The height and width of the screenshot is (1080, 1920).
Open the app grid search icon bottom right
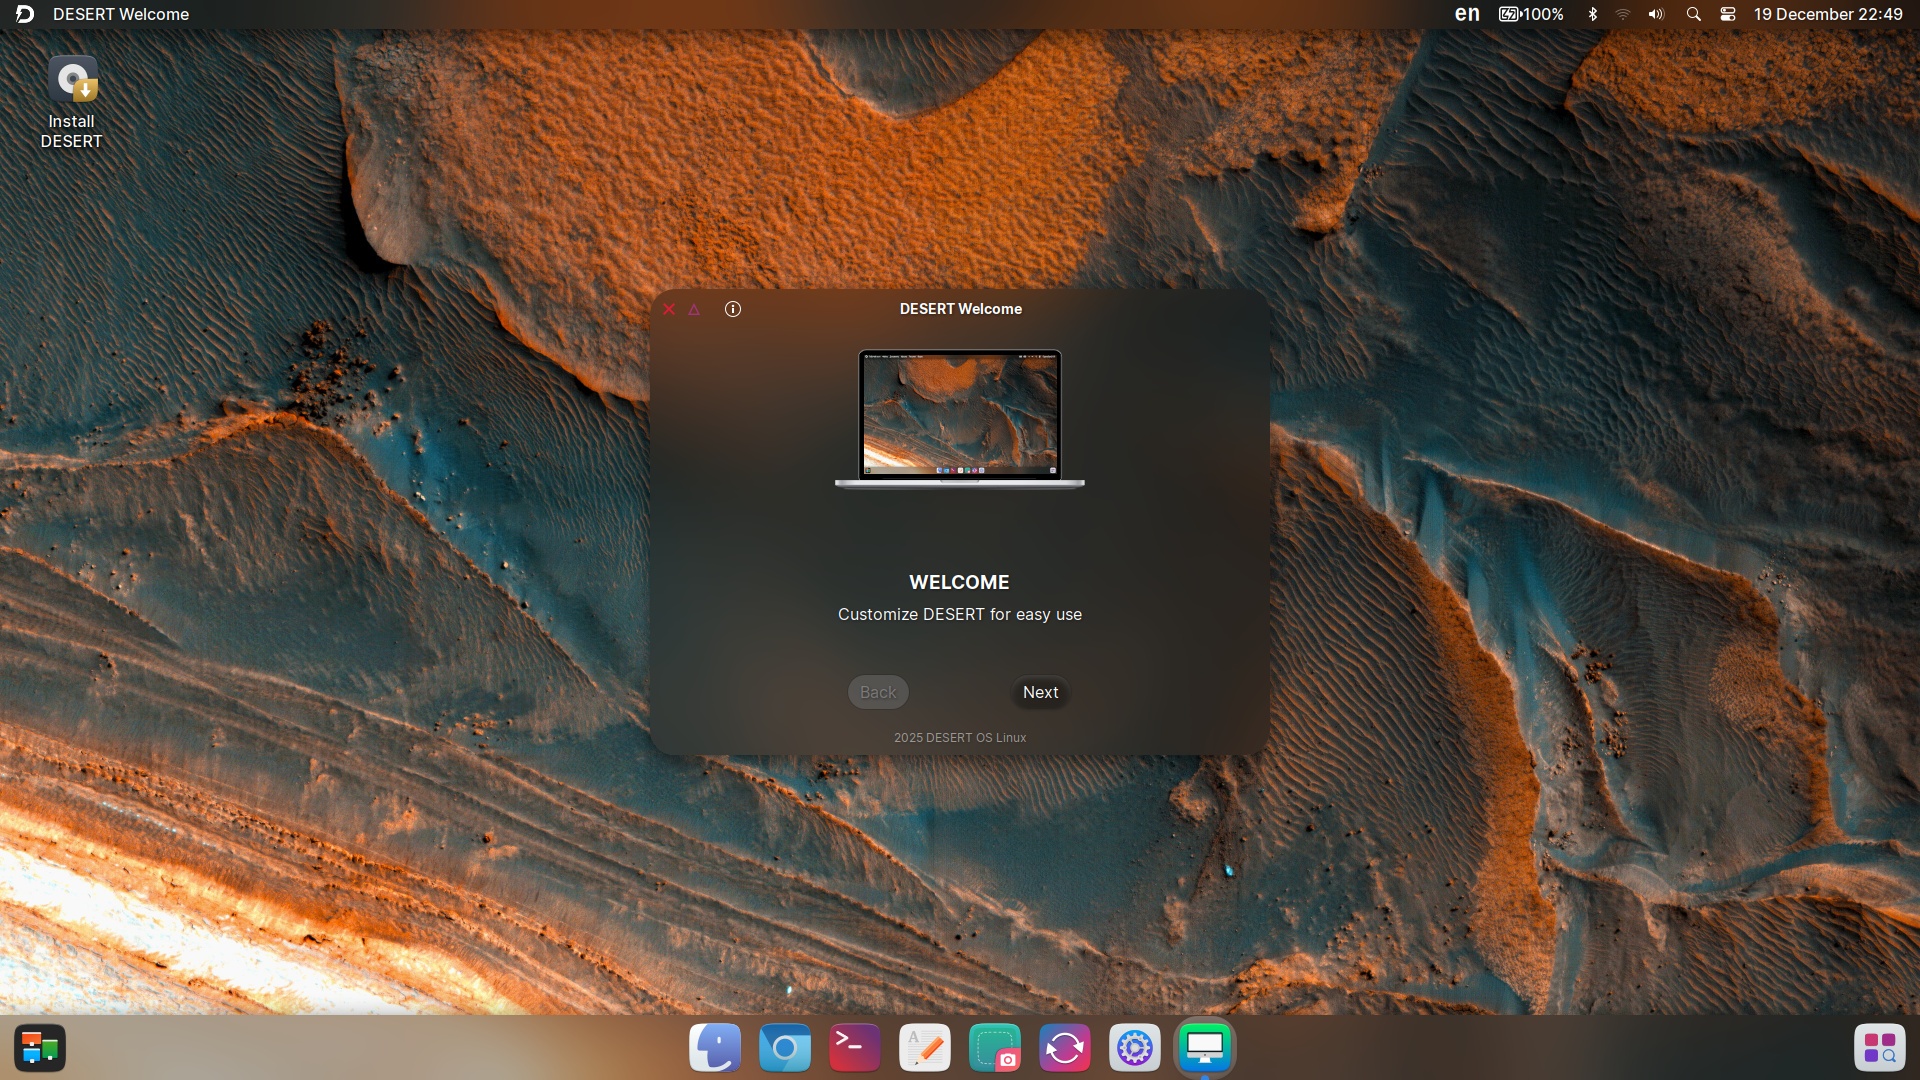[x=1880, y=1048]
